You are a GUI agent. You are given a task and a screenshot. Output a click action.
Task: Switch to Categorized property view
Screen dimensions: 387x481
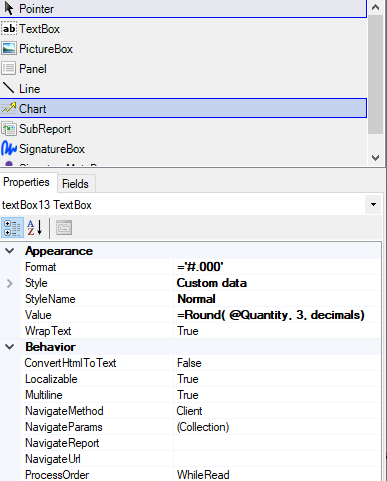click(x=12, y=228)
